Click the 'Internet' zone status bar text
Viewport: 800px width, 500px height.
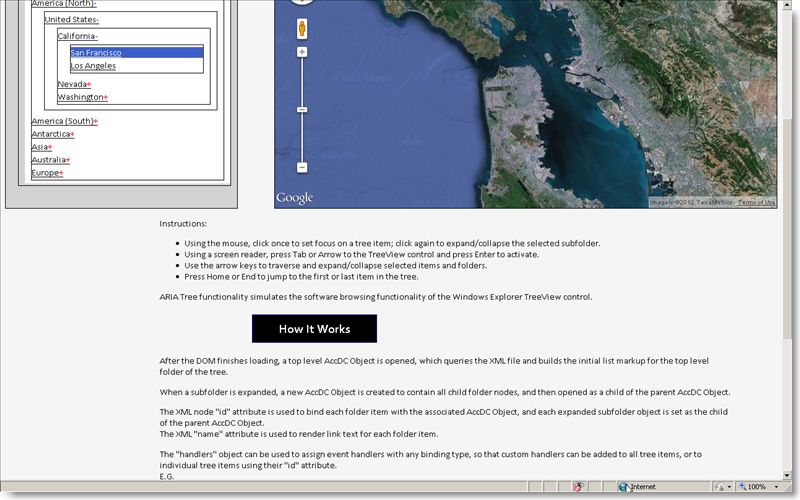coord(643,487)
